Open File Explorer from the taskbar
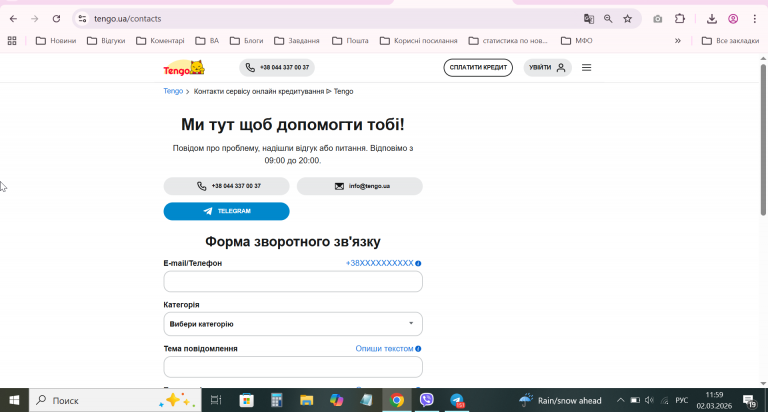 coord(307,400)
